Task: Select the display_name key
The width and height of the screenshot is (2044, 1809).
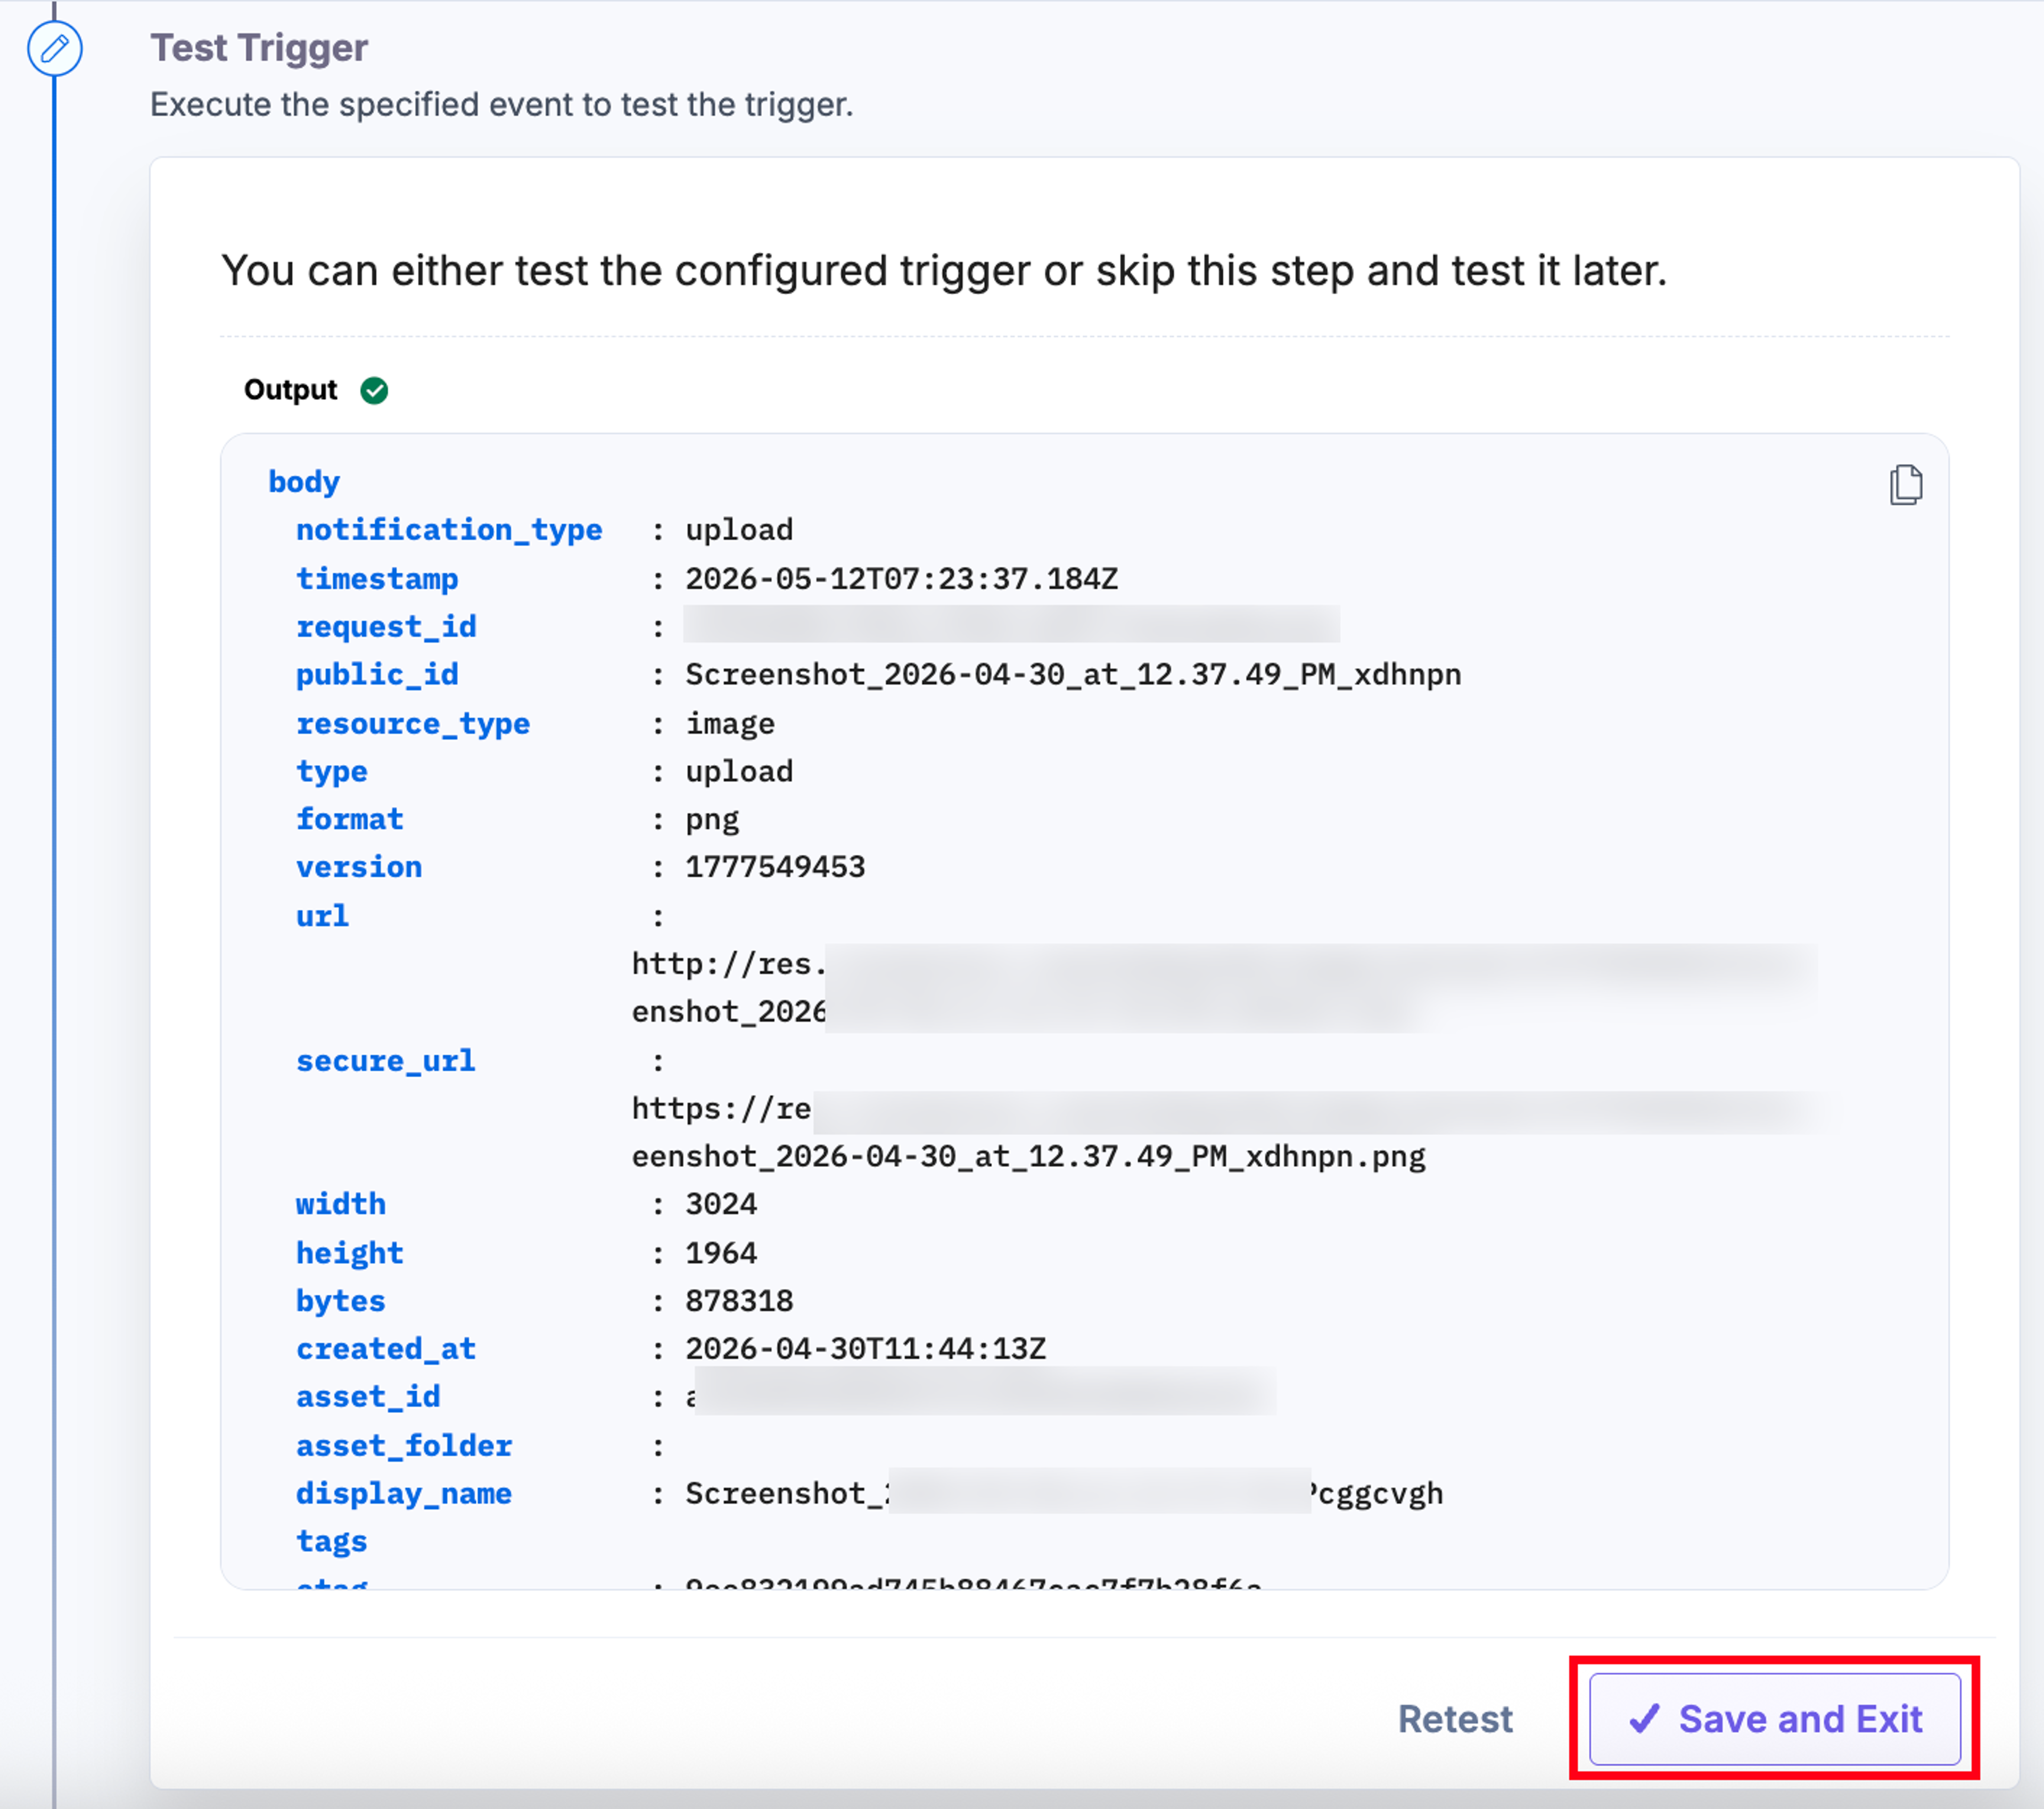Action: tap(403, 1494)
